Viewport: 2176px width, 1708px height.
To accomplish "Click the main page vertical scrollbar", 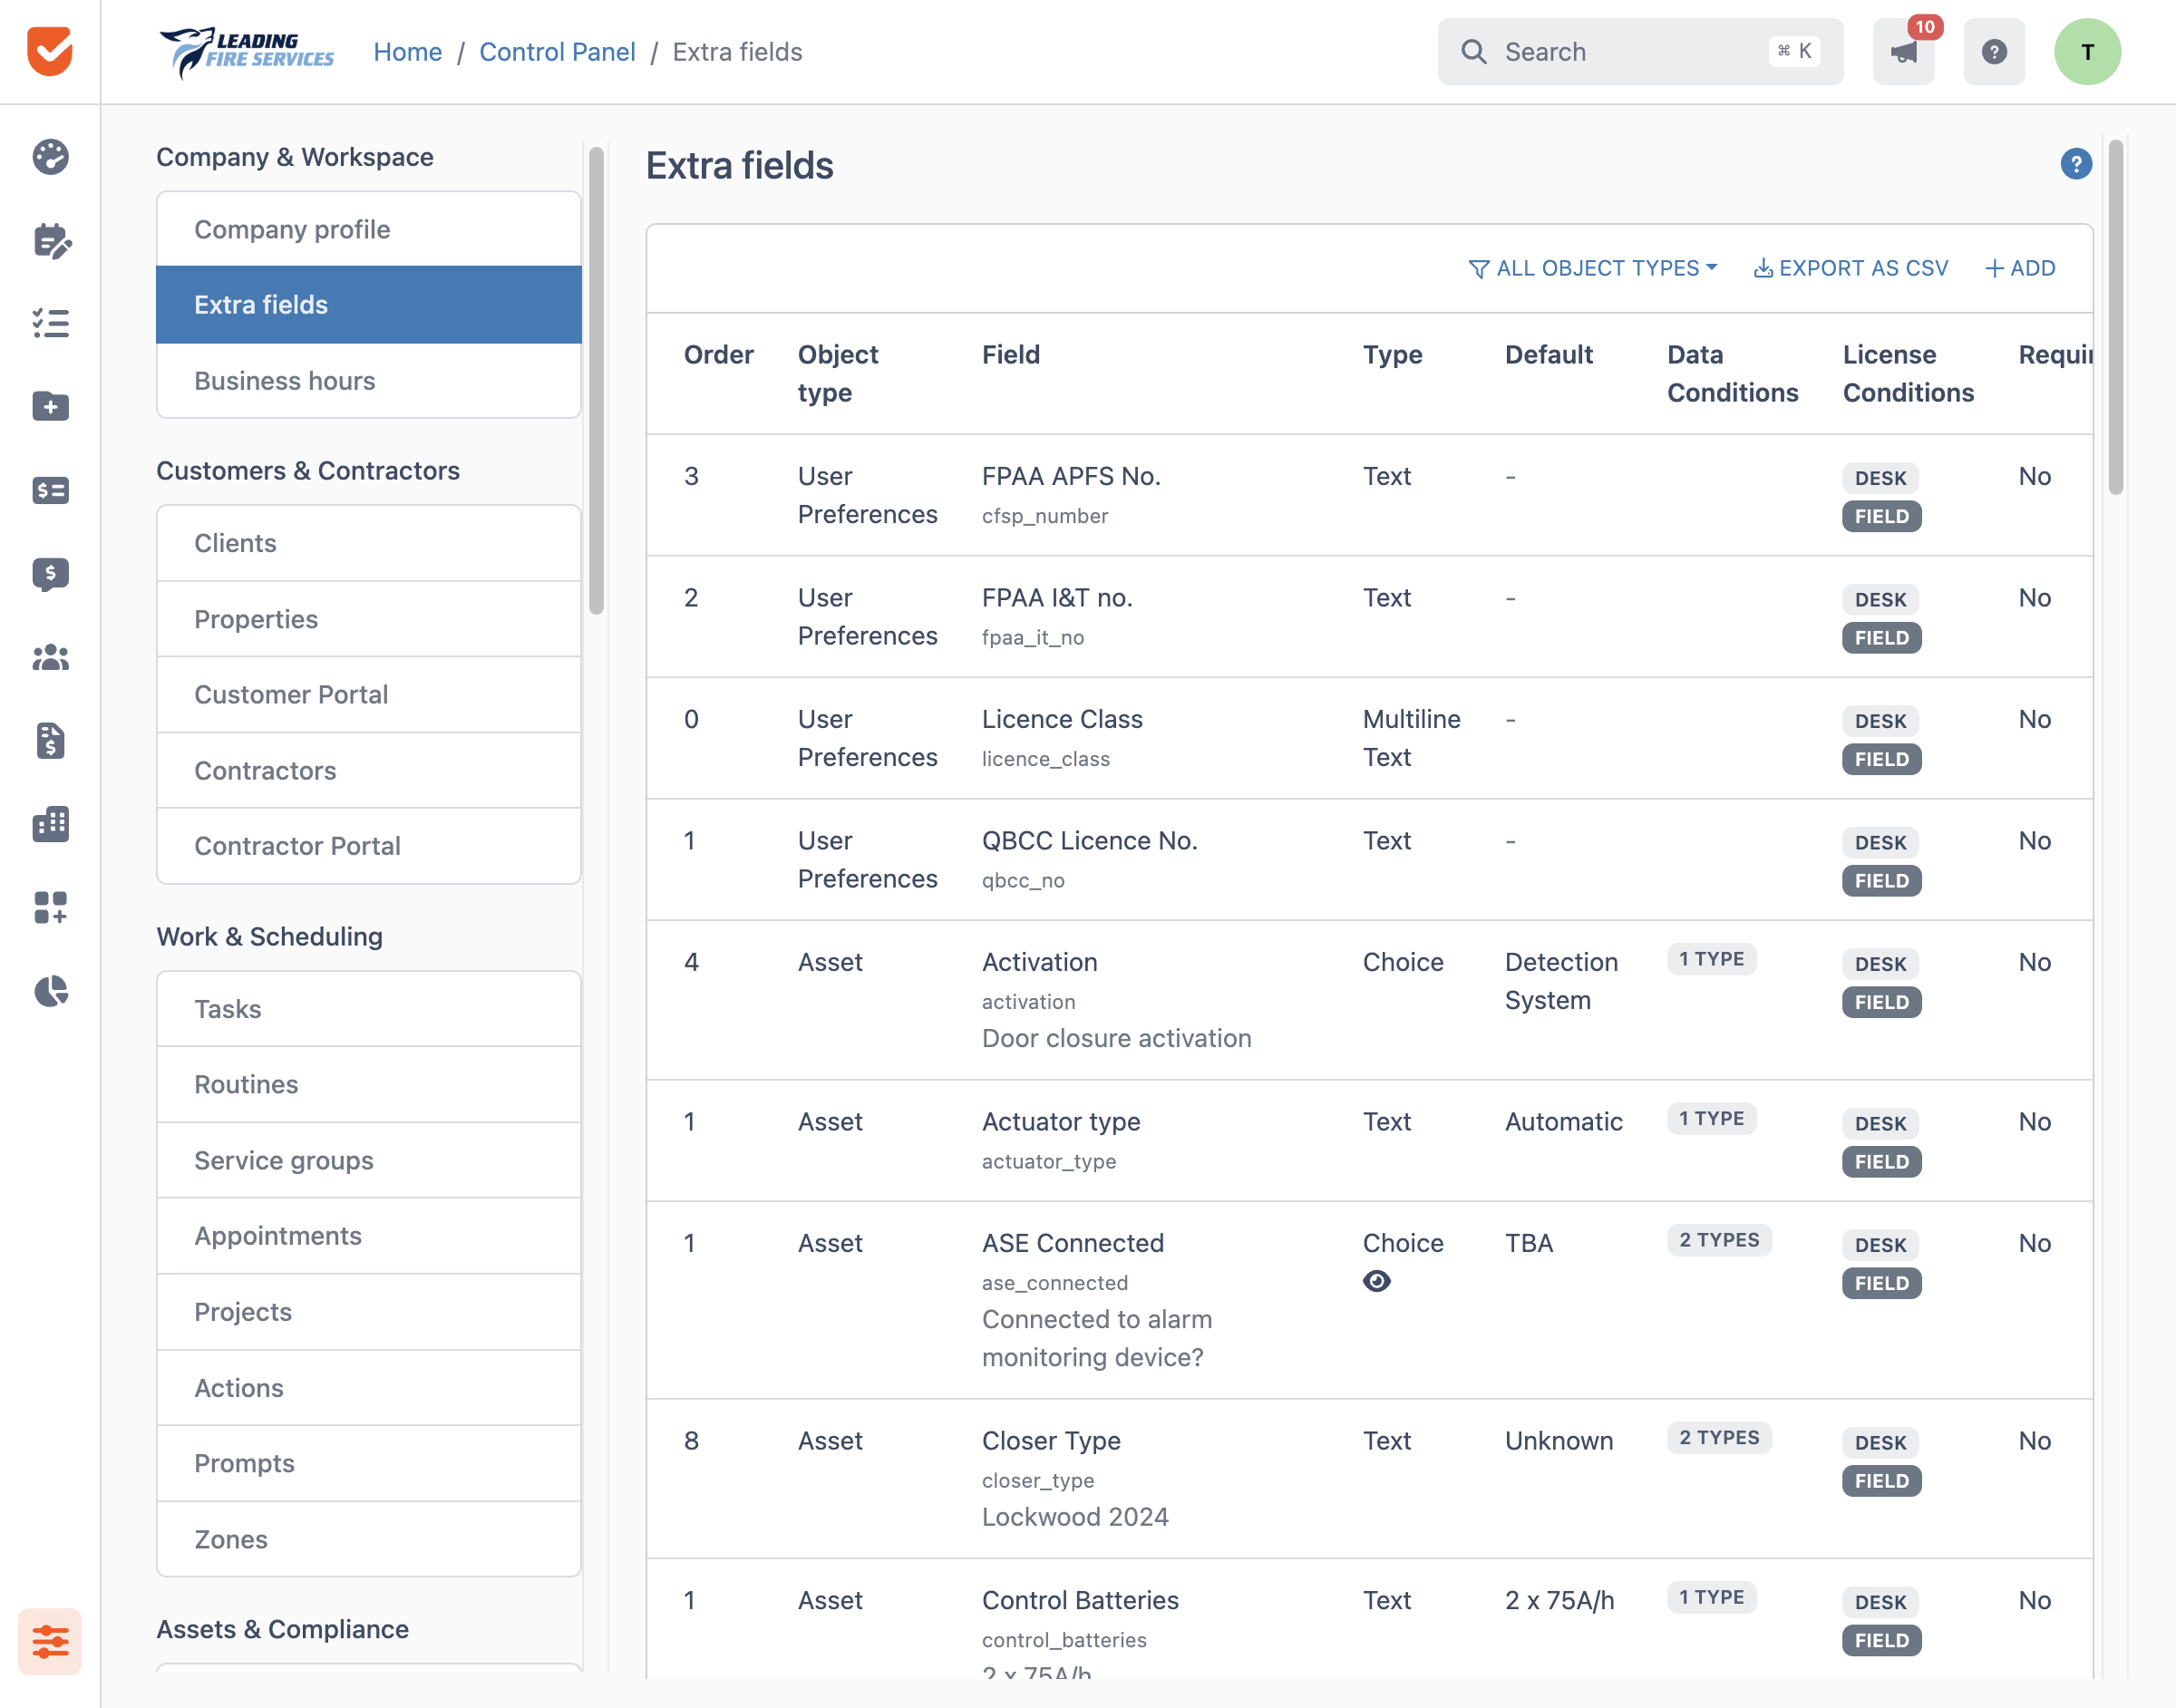I will [2115, 317].
